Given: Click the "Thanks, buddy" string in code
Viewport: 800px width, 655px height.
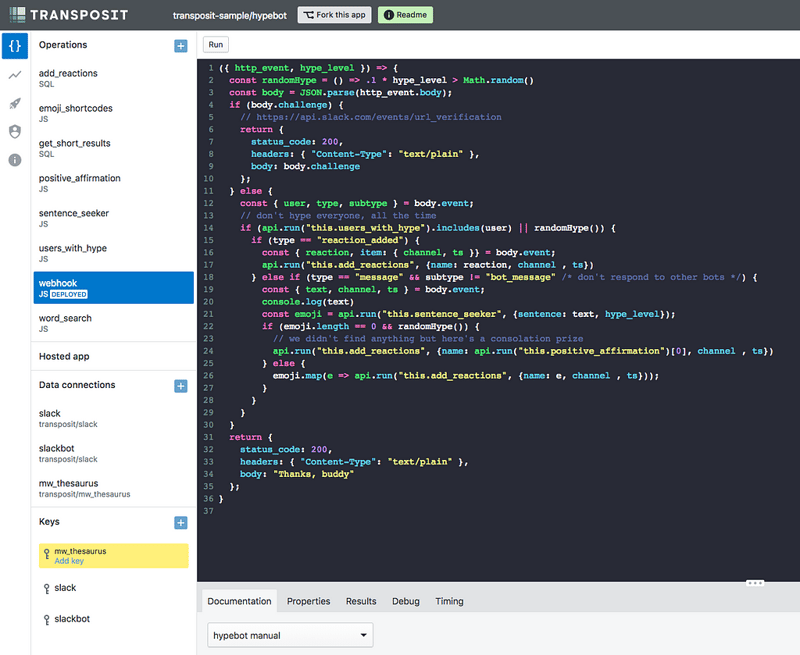Looking at the screenshot, I should point(313,474).
